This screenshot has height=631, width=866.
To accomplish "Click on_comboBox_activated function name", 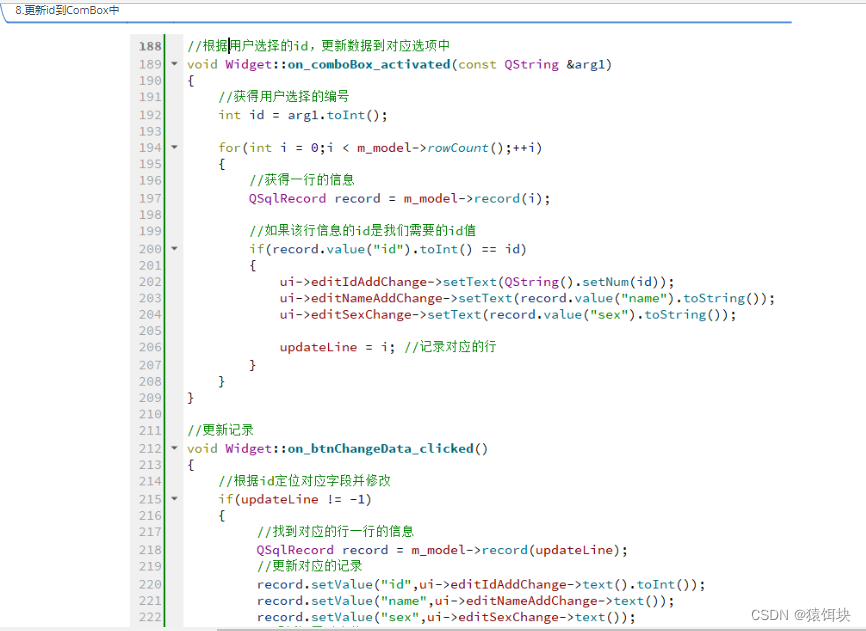I will 369,65.
